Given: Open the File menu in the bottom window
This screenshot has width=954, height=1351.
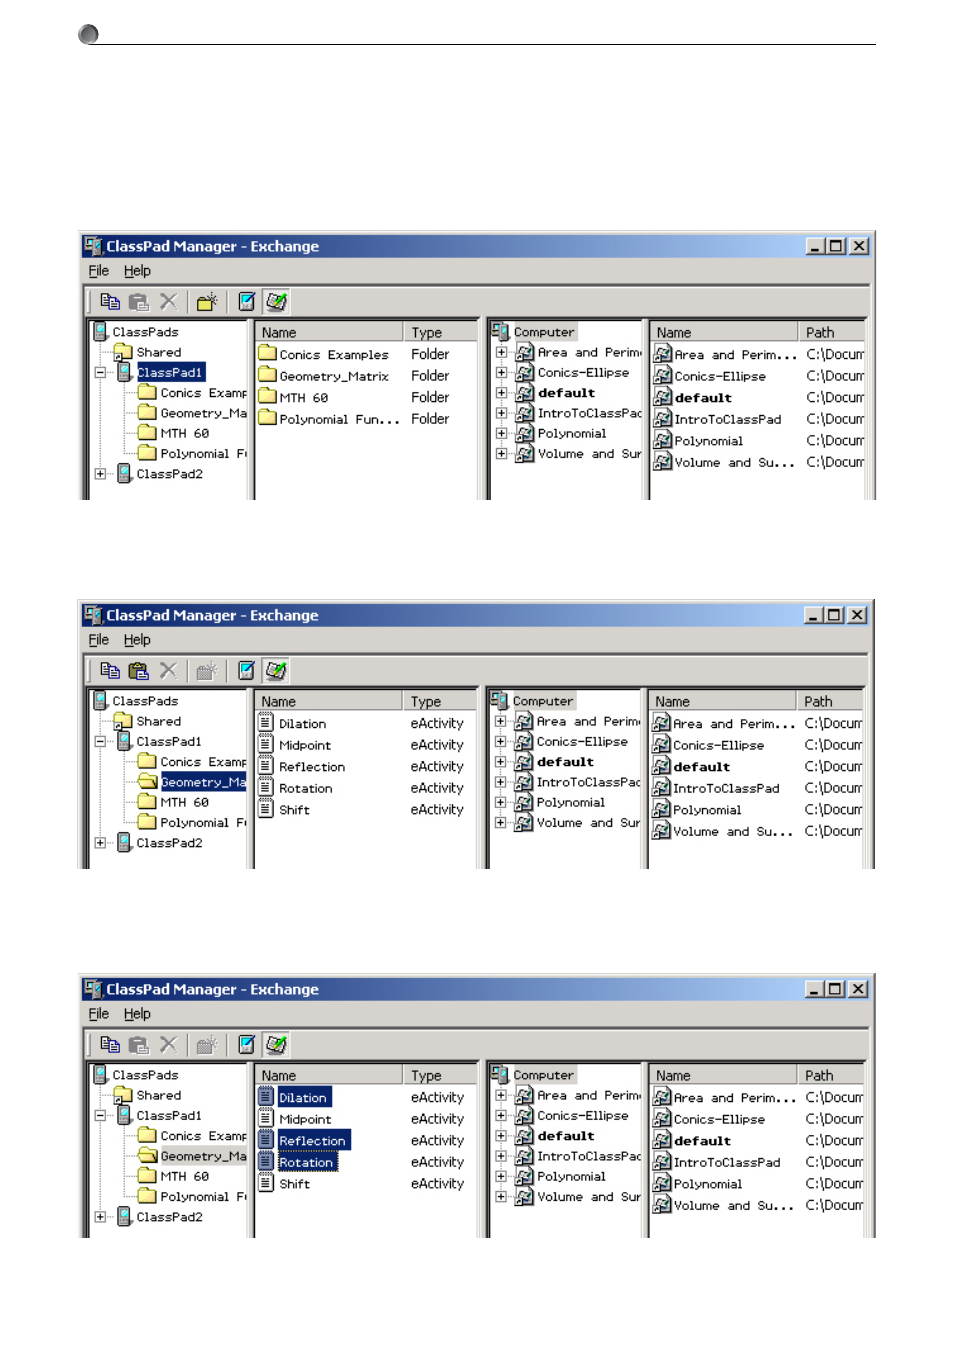Looking at the screenshot, I should pyautogui.click(x=99, y=1013).
